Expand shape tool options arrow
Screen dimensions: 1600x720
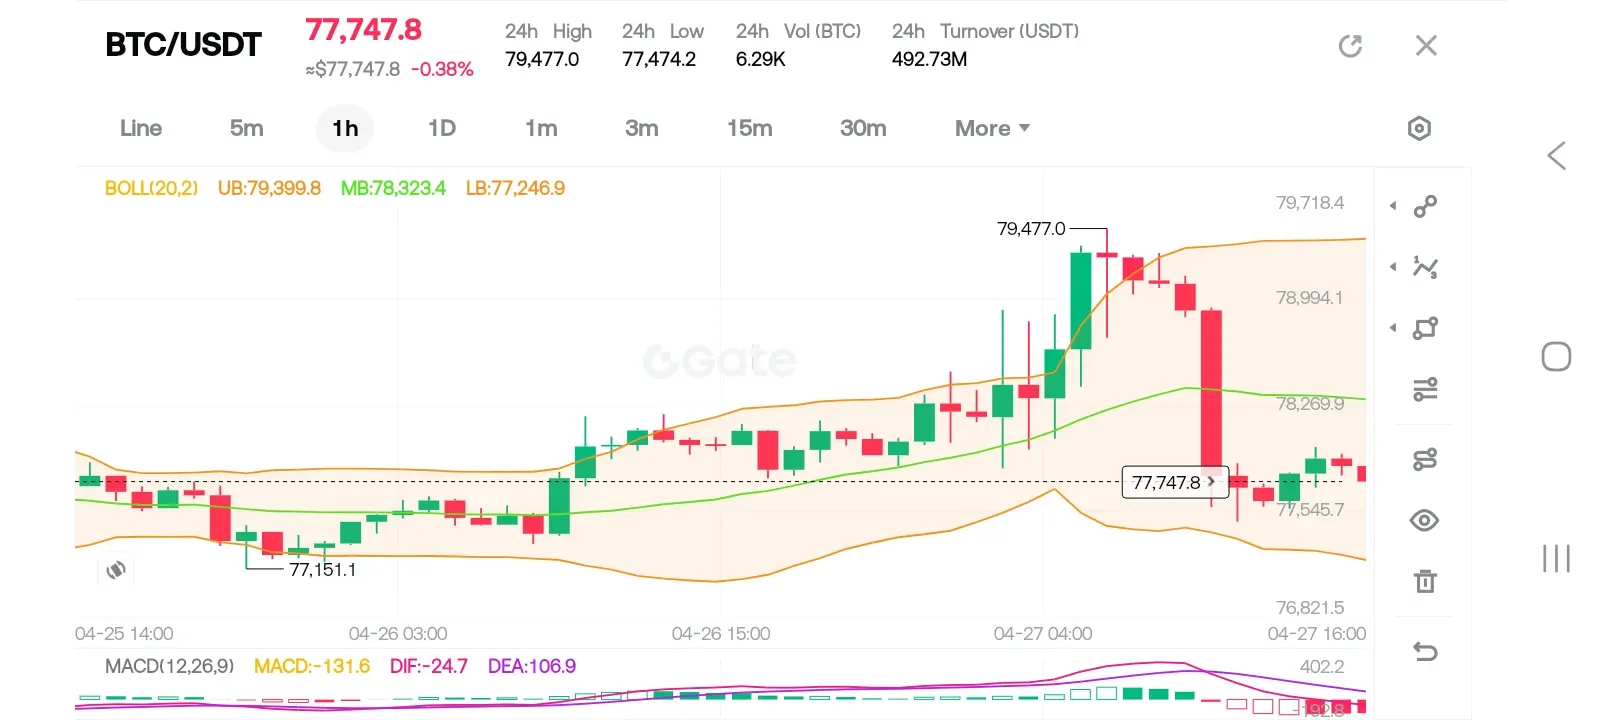(1393, 328)
